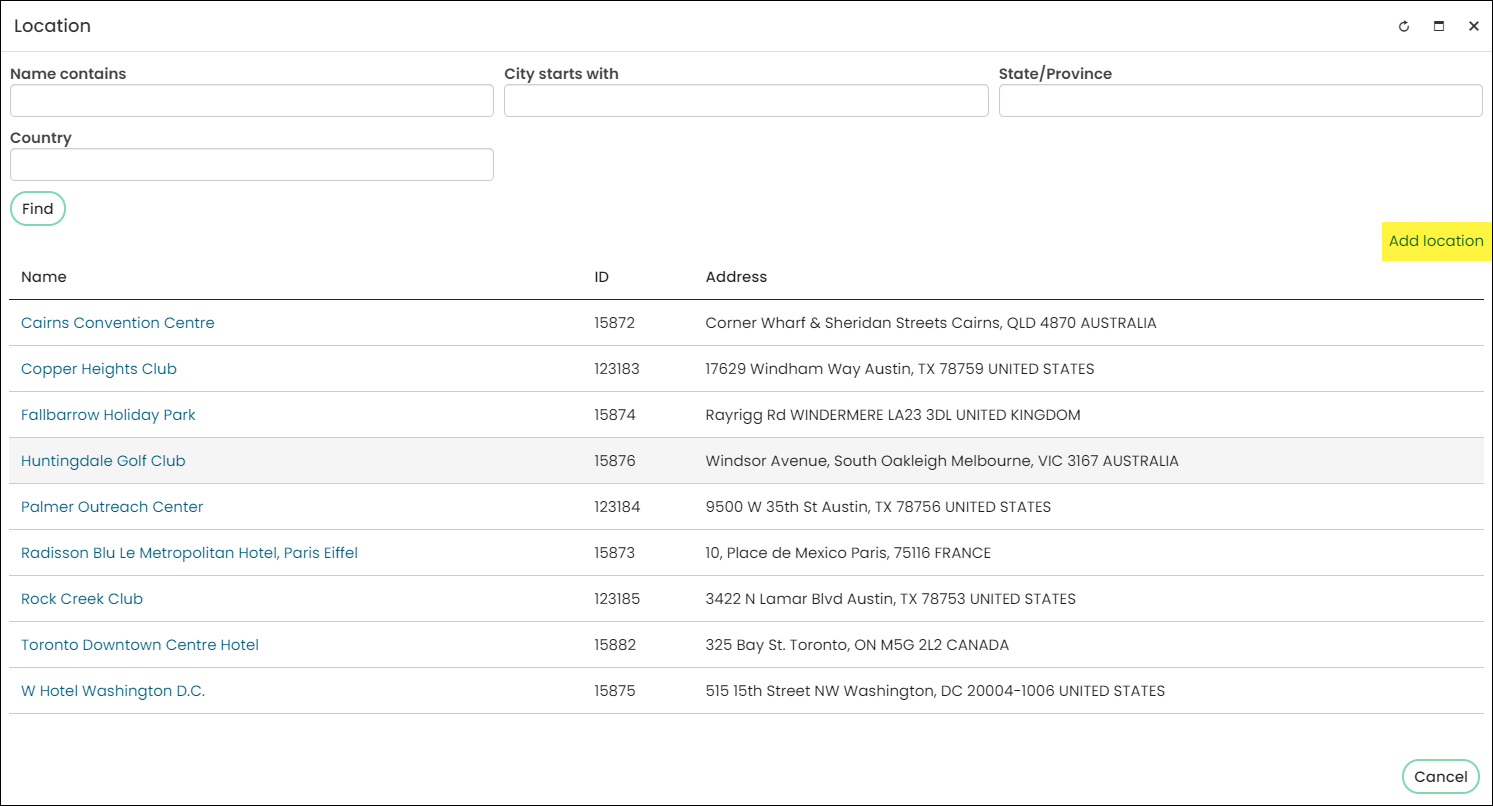
Task: Click the 3422 N Lamar Blvd address
Action: (x=890, y=599)
